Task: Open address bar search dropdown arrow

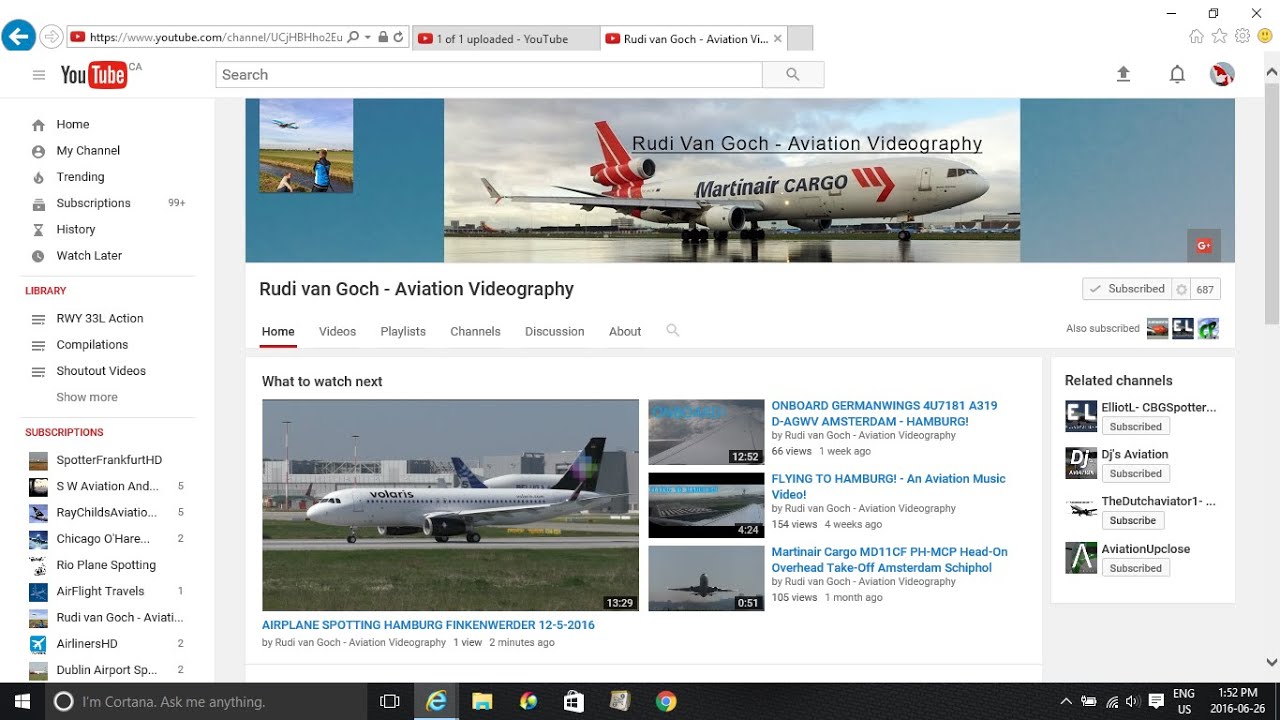Action: pos(368,38)
